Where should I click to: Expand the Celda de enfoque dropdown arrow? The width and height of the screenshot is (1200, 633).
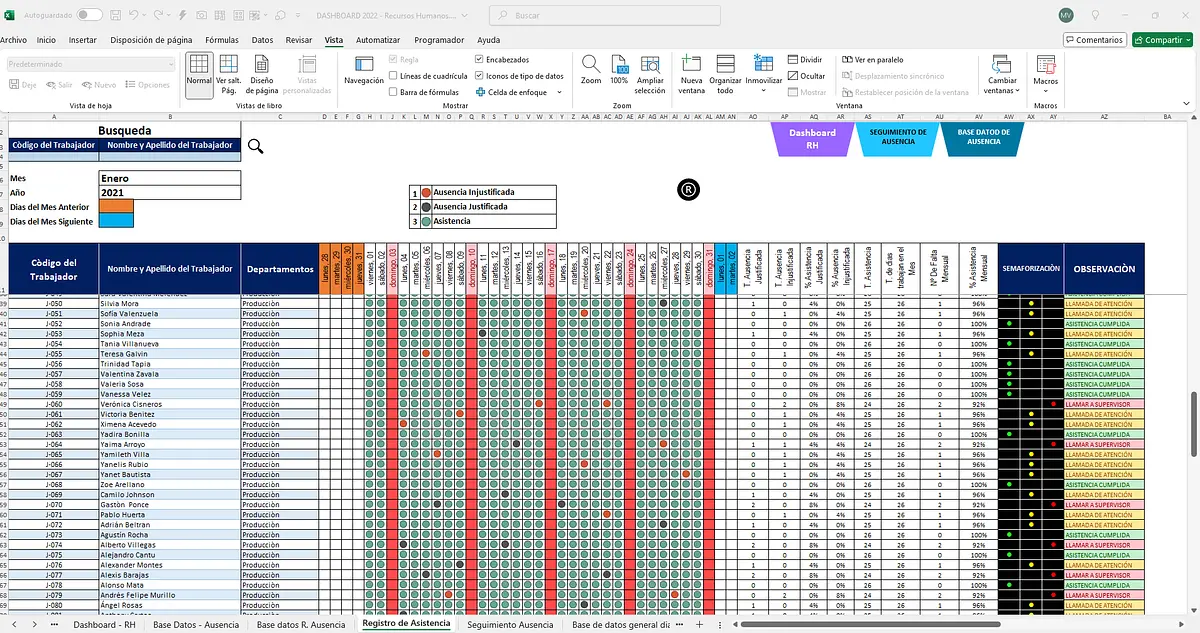point(559,92)
